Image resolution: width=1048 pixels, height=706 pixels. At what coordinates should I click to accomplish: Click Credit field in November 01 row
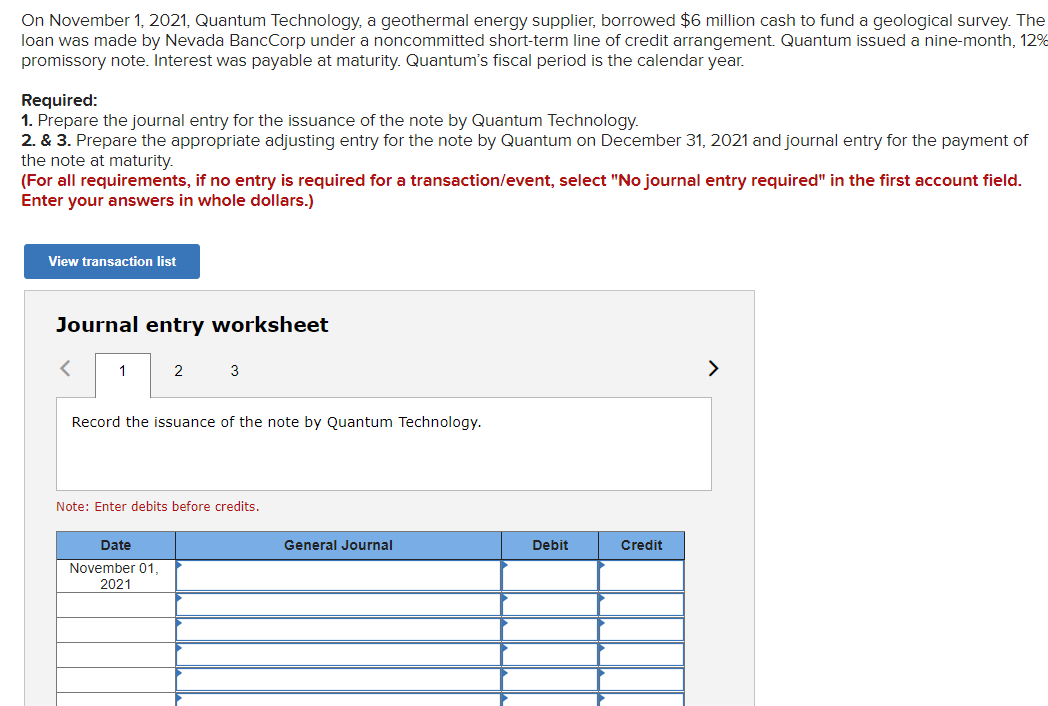(642, 576)
